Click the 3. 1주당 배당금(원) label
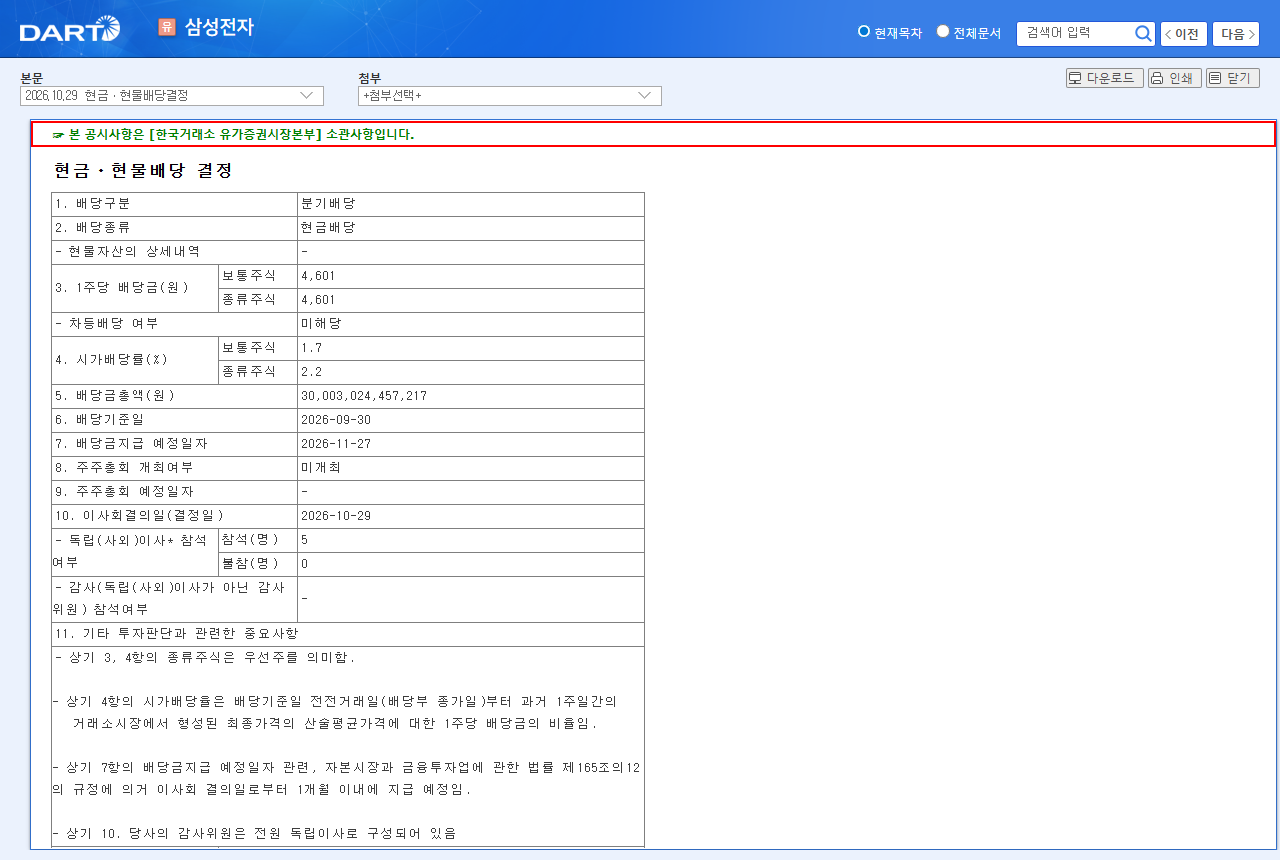Viewport: 1280px width, 860px height. coord(122,288)
